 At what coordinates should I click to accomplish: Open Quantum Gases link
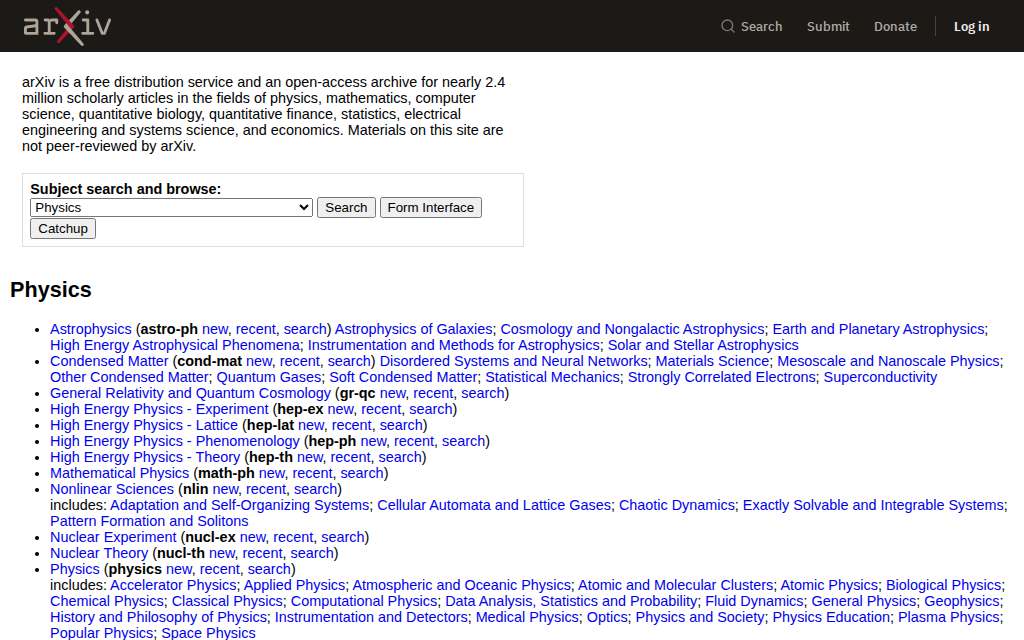(269, 377)
